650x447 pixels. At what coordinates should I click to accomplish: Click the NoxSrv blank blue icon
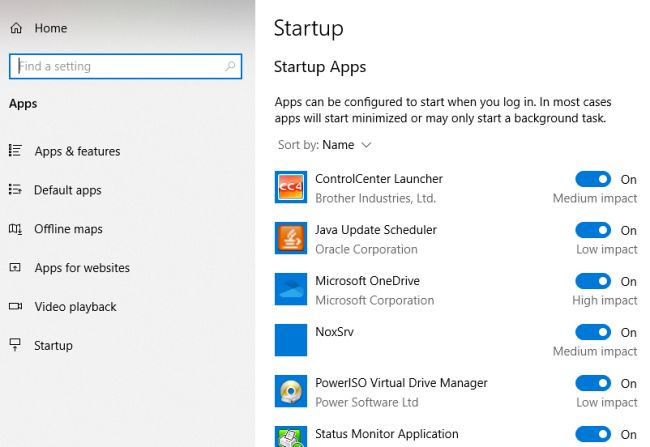click(291, 340)
